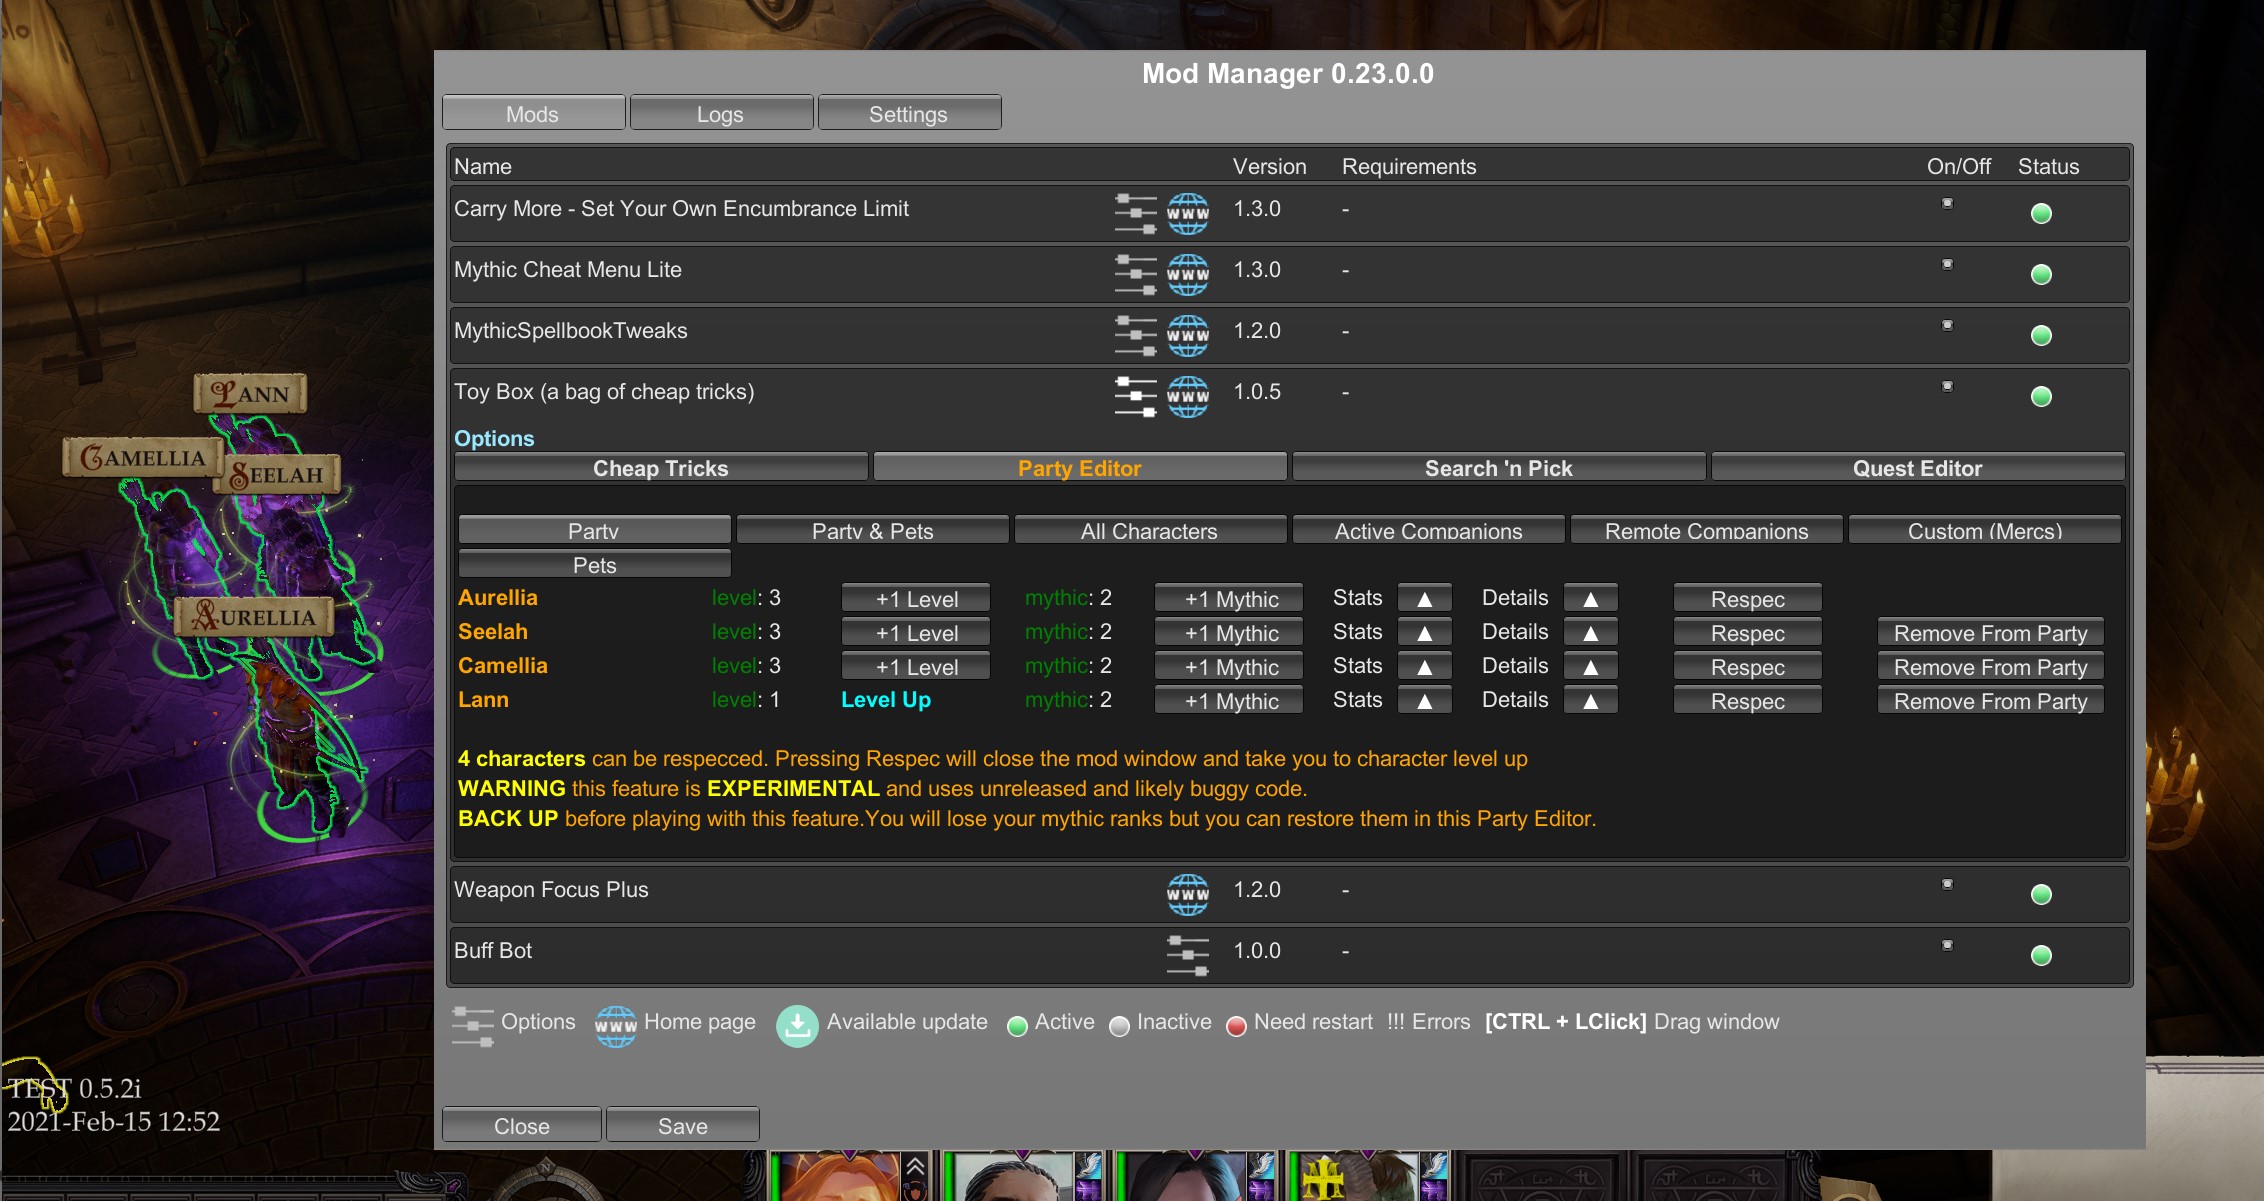2264x1201 pixels.
Task: Click Toy Box options sliders icon
Action: 1135,396
